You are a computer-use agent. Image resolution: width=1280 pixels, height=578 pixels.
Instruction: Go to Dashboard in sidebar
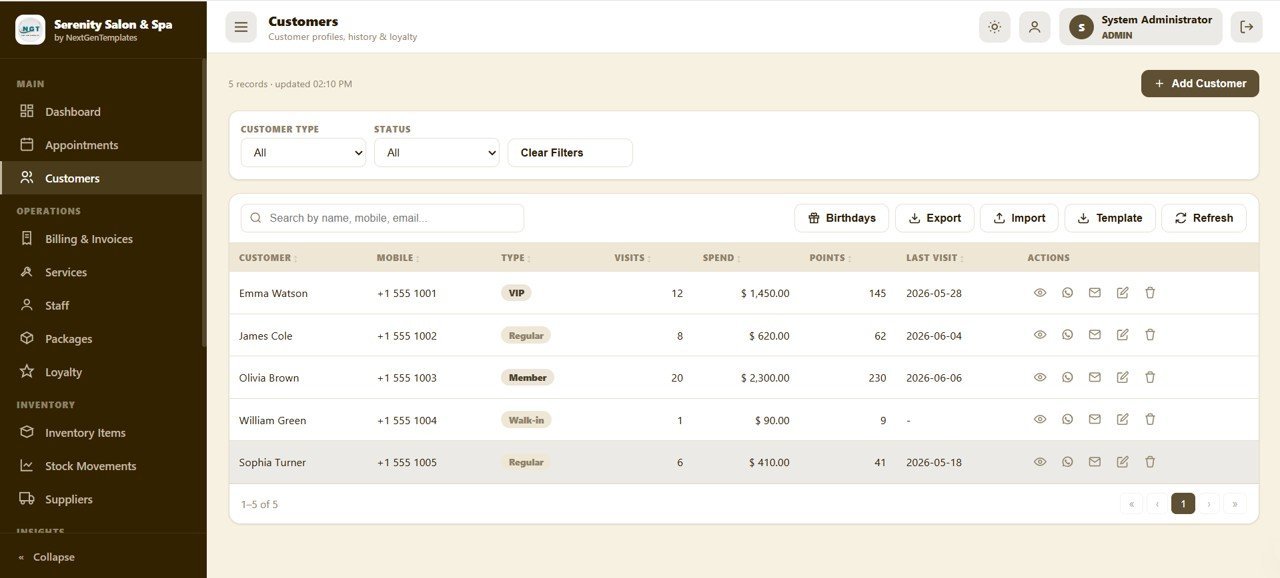[101, 112]
